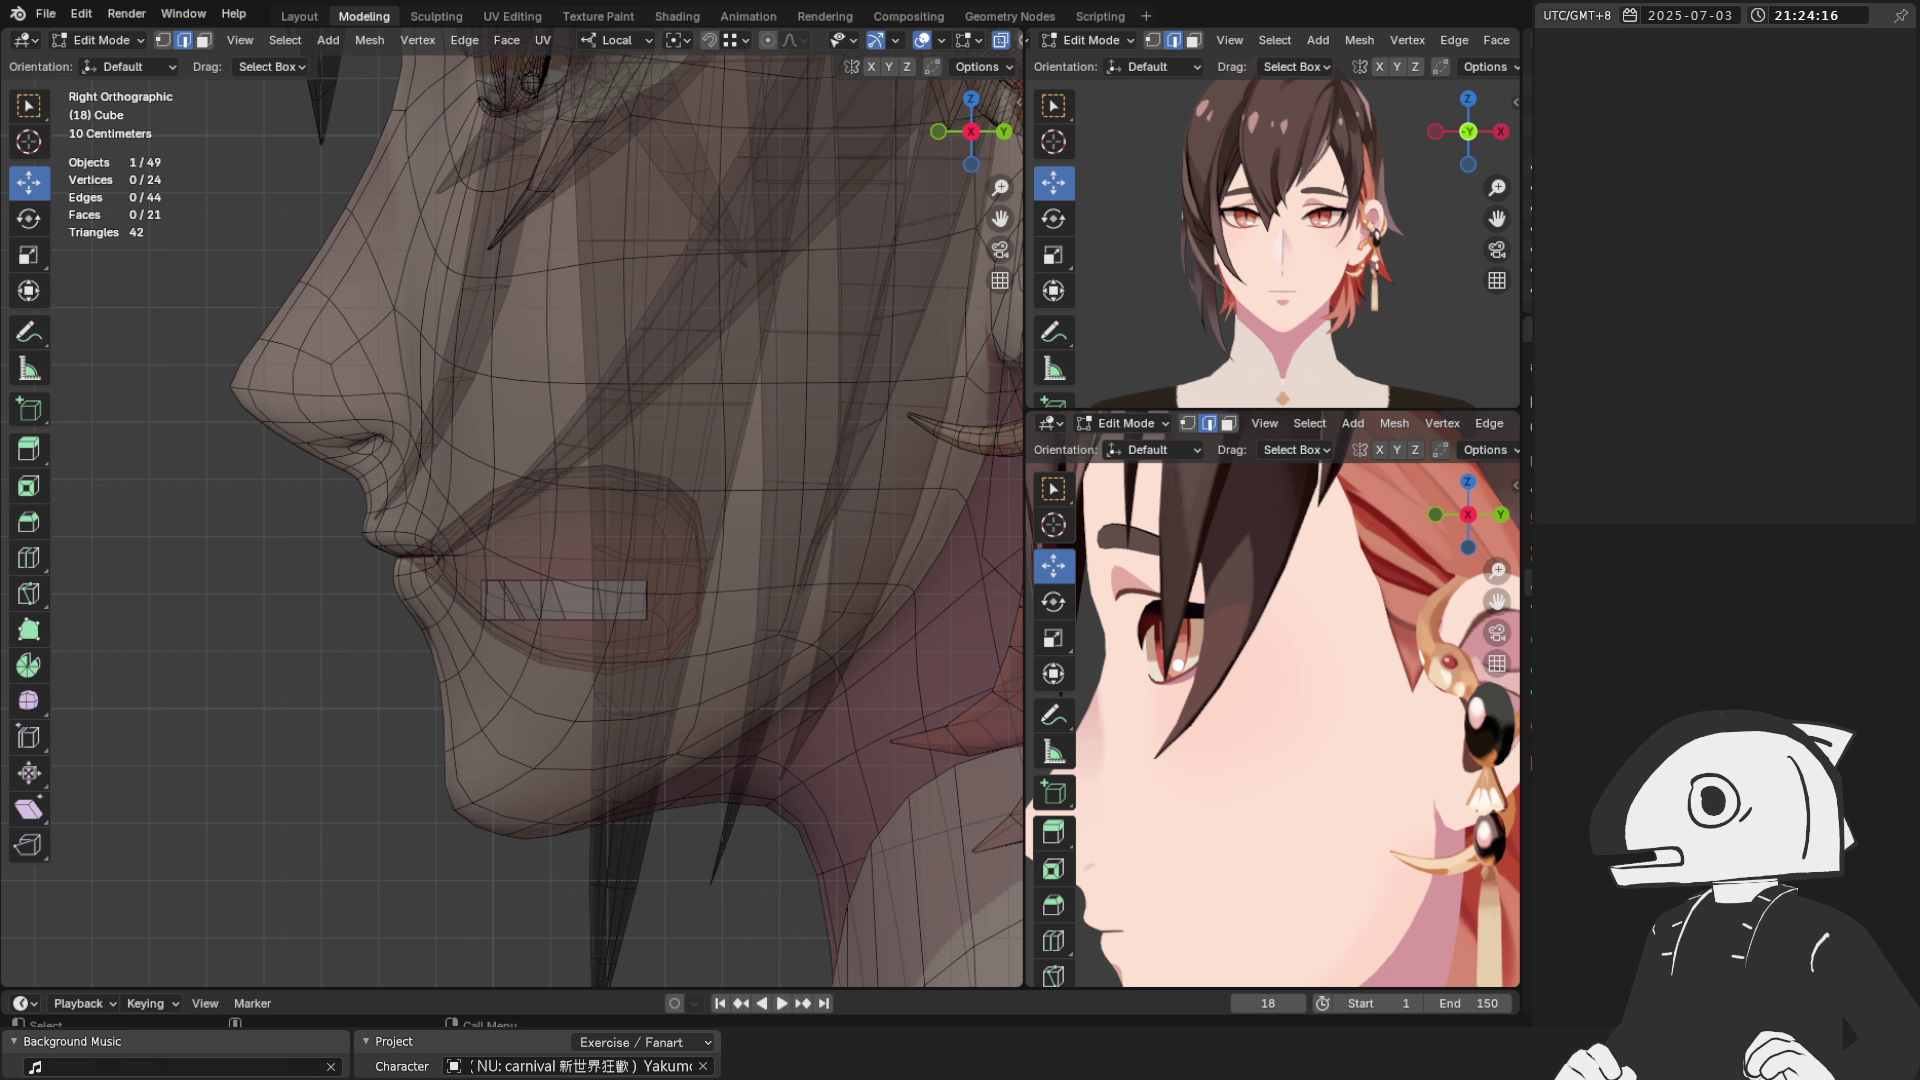The width and height of the screenshot is (1920, 1080).
Task: Open Orientation Default dropdown in left viewport
Action: (130, 67)
